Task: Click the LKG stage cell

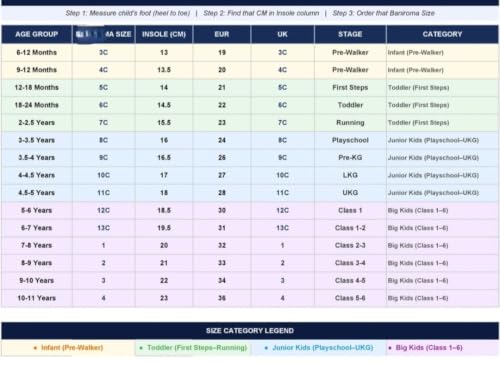Action: click(x=350, y=175)
